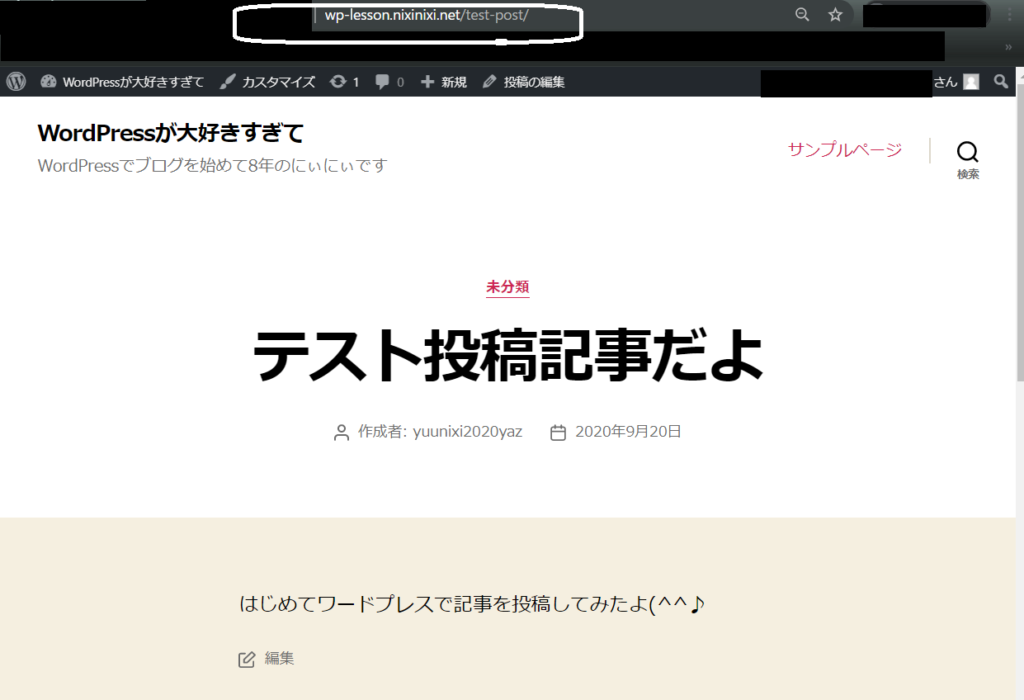
Task: Click 投稿の編集 in the admin bar
Action: (x=524, y=82)
